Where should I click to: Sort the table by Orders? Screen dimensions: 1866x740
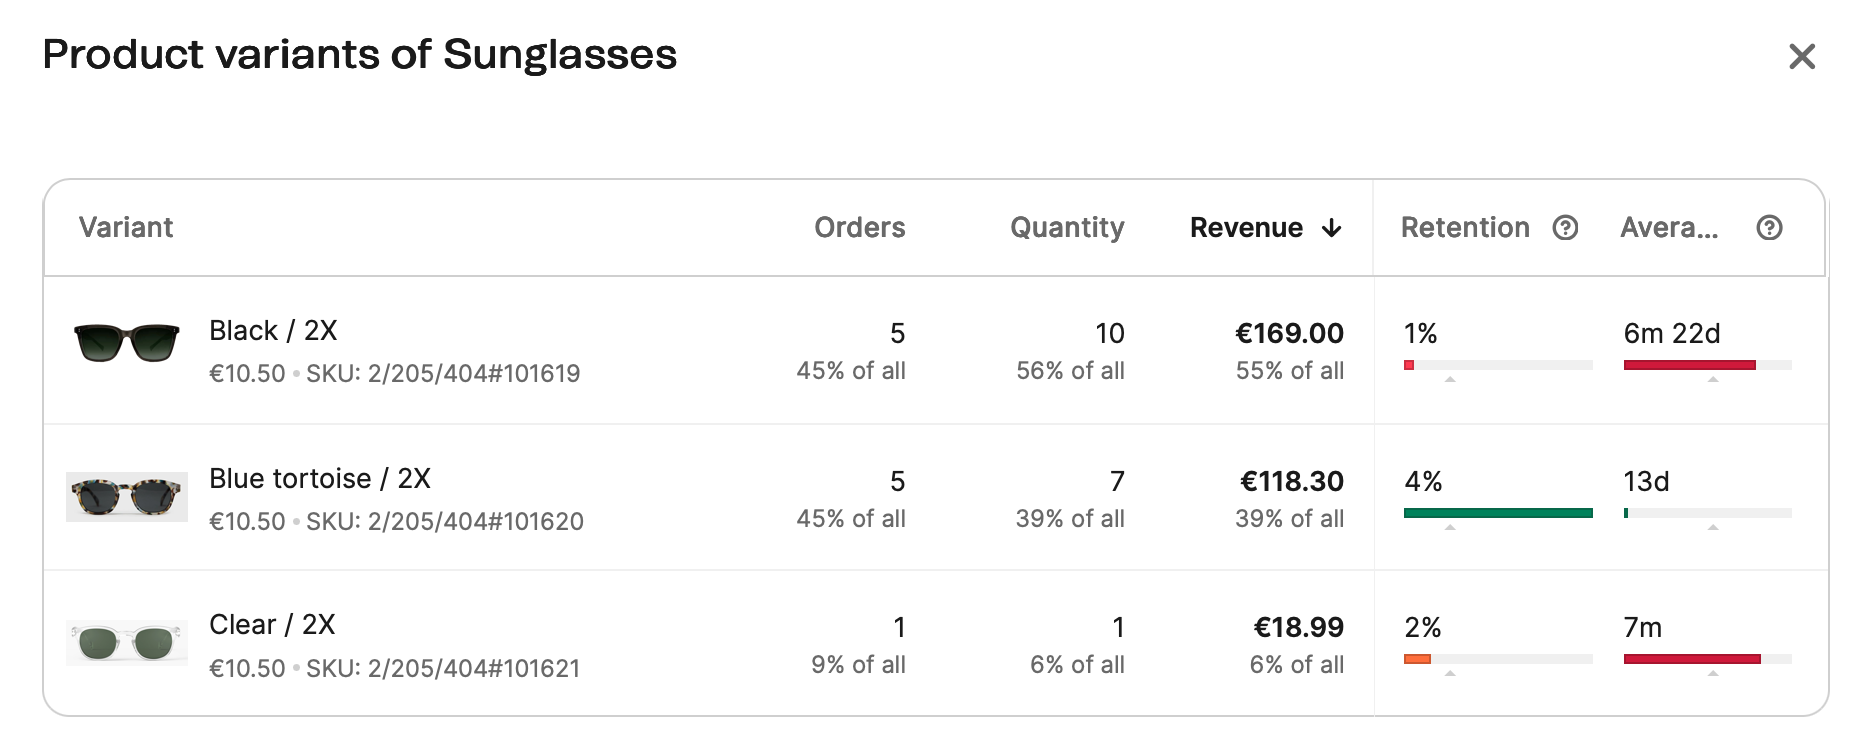(x=860, y=228)
